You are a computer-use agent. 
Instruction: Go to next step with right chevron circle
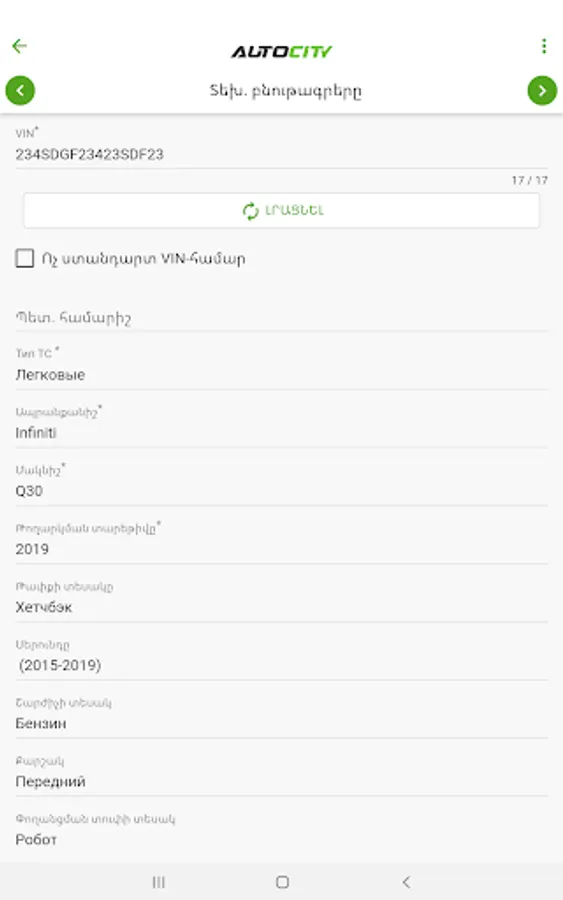[542, 91]
